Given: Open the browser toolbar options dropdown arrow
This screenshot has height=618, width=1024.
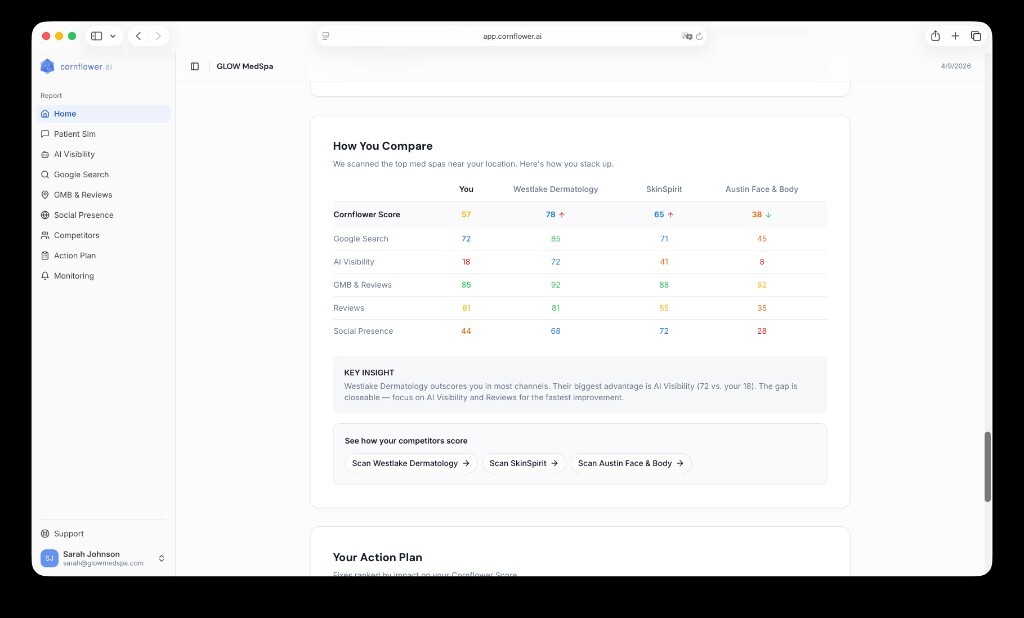Looking at the screenshot, I should (112, 36).
